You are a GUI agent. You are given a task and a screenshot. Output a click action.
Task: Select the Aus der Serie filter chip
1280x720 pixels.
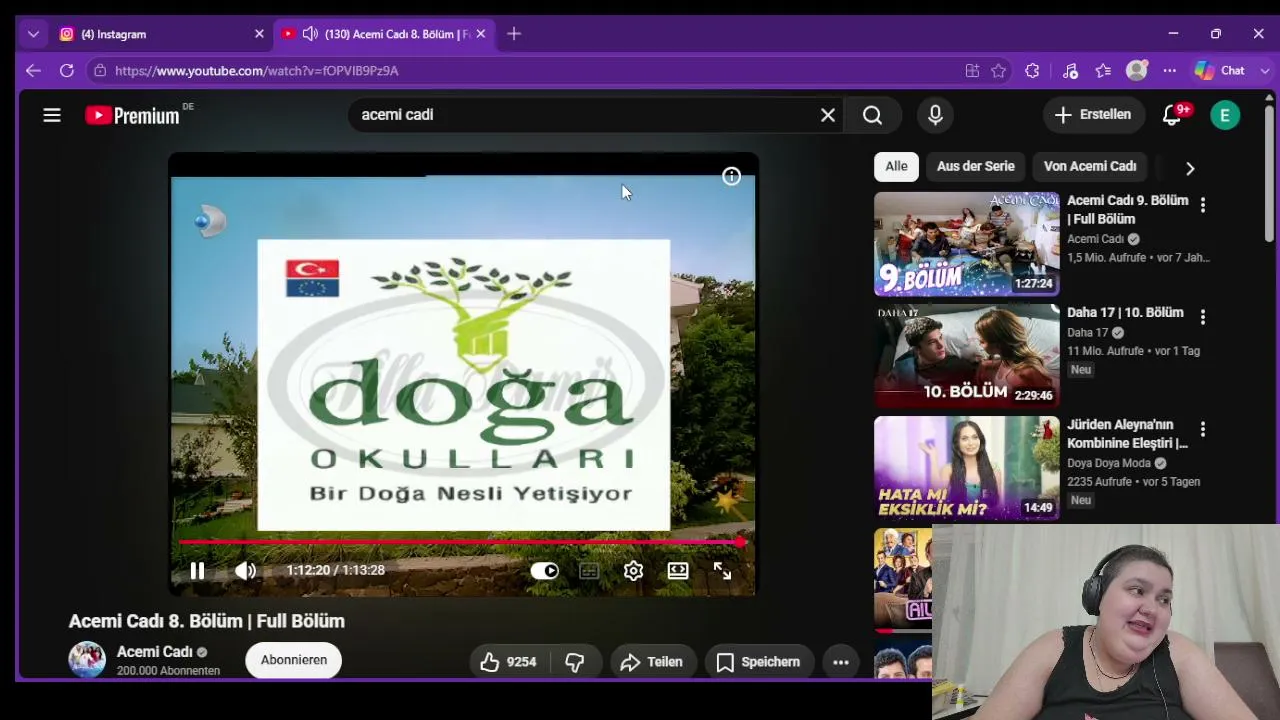click(x=976, y=167)
